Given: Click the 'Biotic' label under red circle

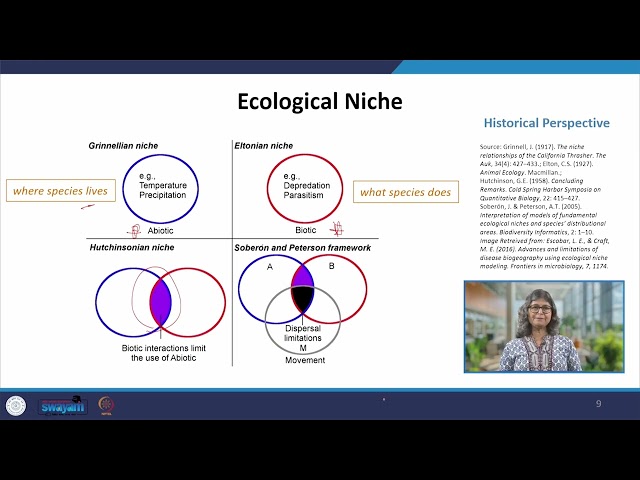Looking at the screenshot, I should [306, 230].
